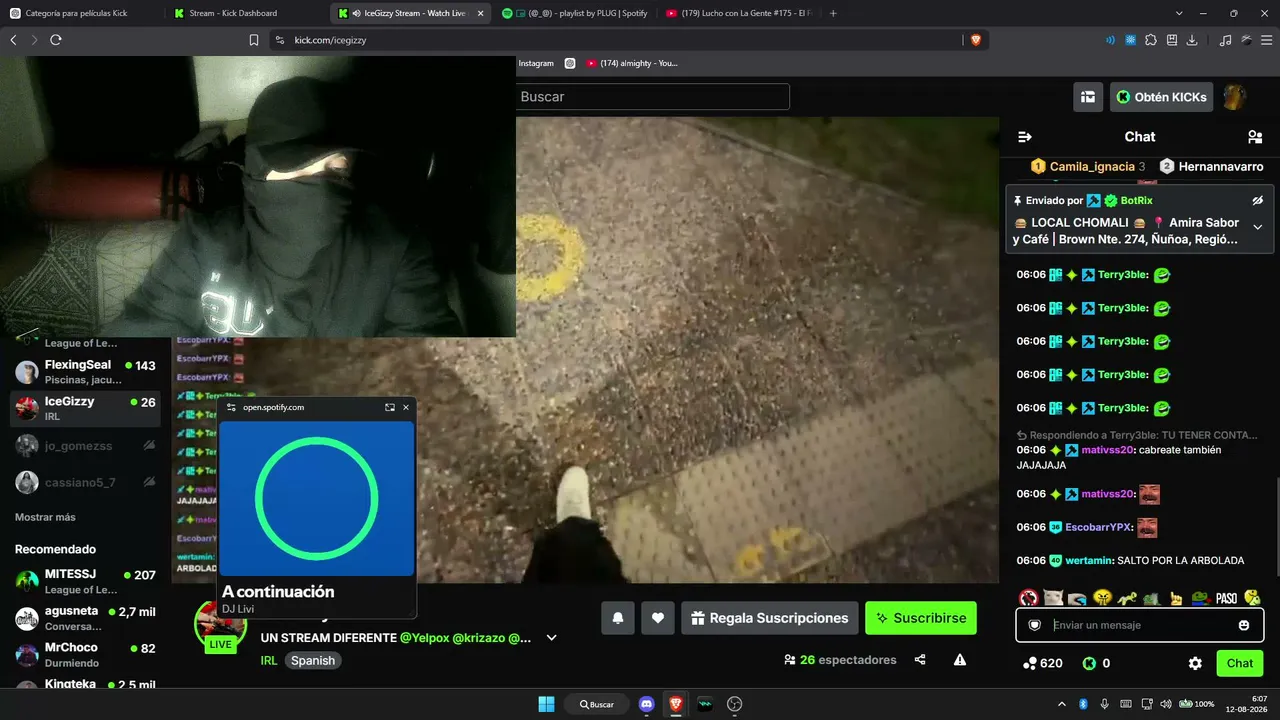
Task: Follow the channel with the heart button
Action: pyautogui.click(x=658, y=618)
